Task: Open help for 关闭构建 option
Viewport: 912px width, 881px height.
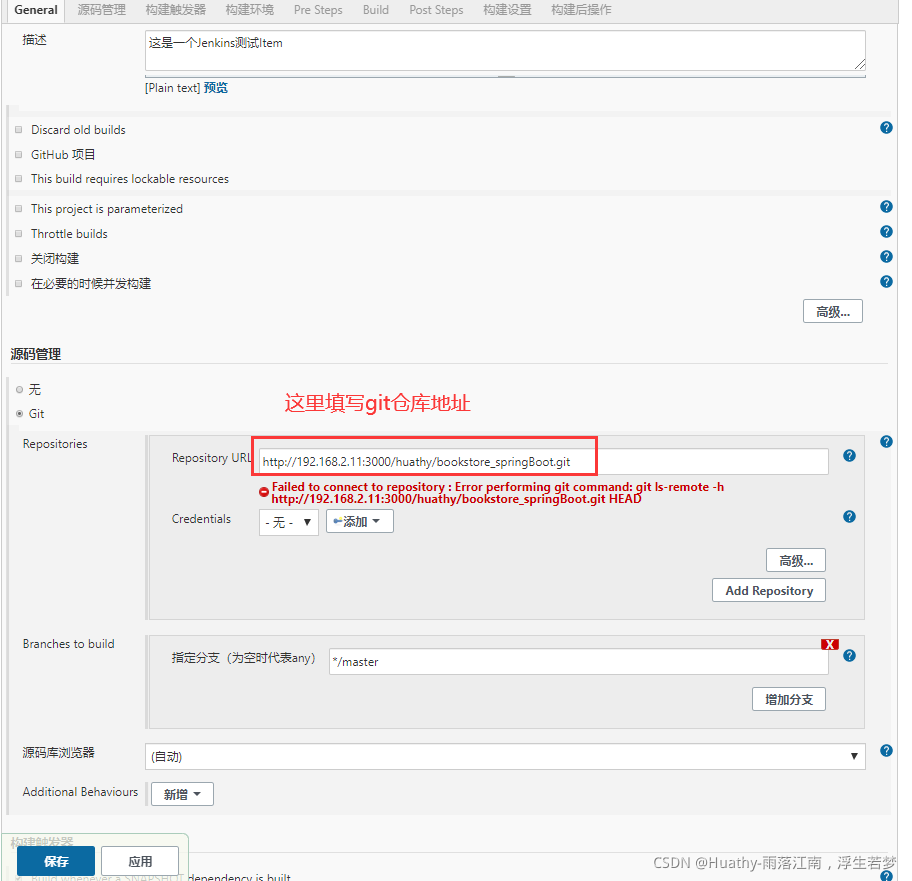Action: pyautogui.click(x=886, y=256)
